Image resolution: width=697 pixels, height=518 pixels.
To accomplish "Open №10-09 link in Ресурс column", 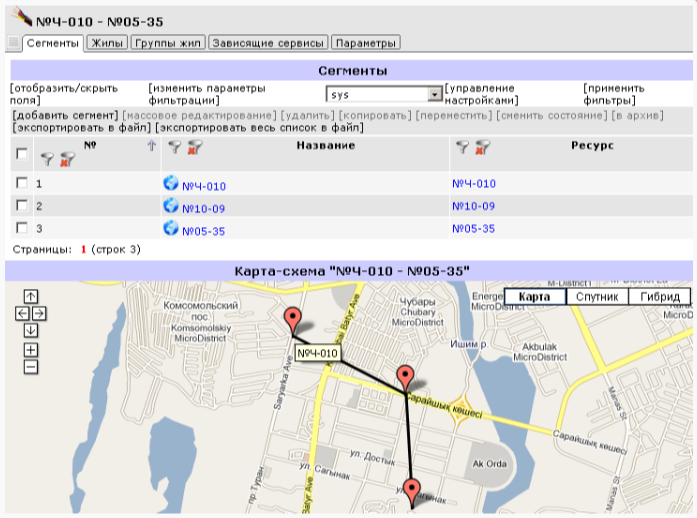I will pos(473,206).
